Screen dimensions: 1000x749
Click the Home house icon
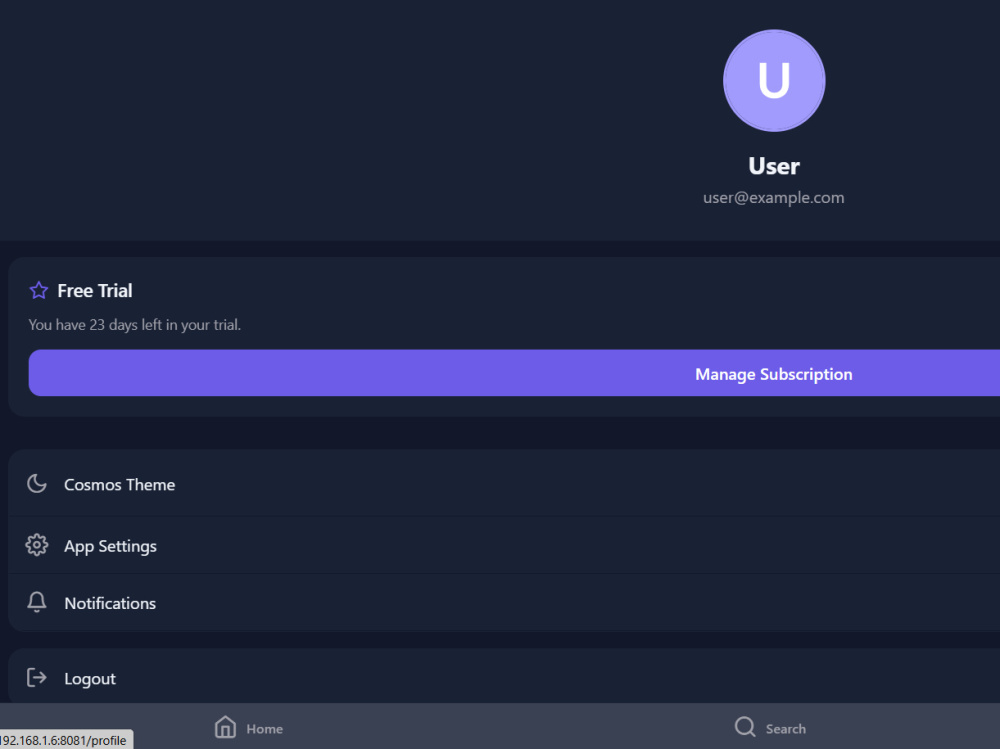[225, 727]
